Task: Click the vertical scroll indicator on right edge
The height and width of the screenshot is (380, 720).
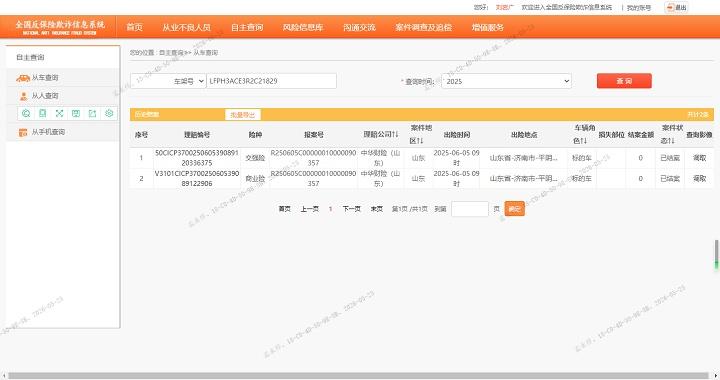Action: click(x=716, y=255)
